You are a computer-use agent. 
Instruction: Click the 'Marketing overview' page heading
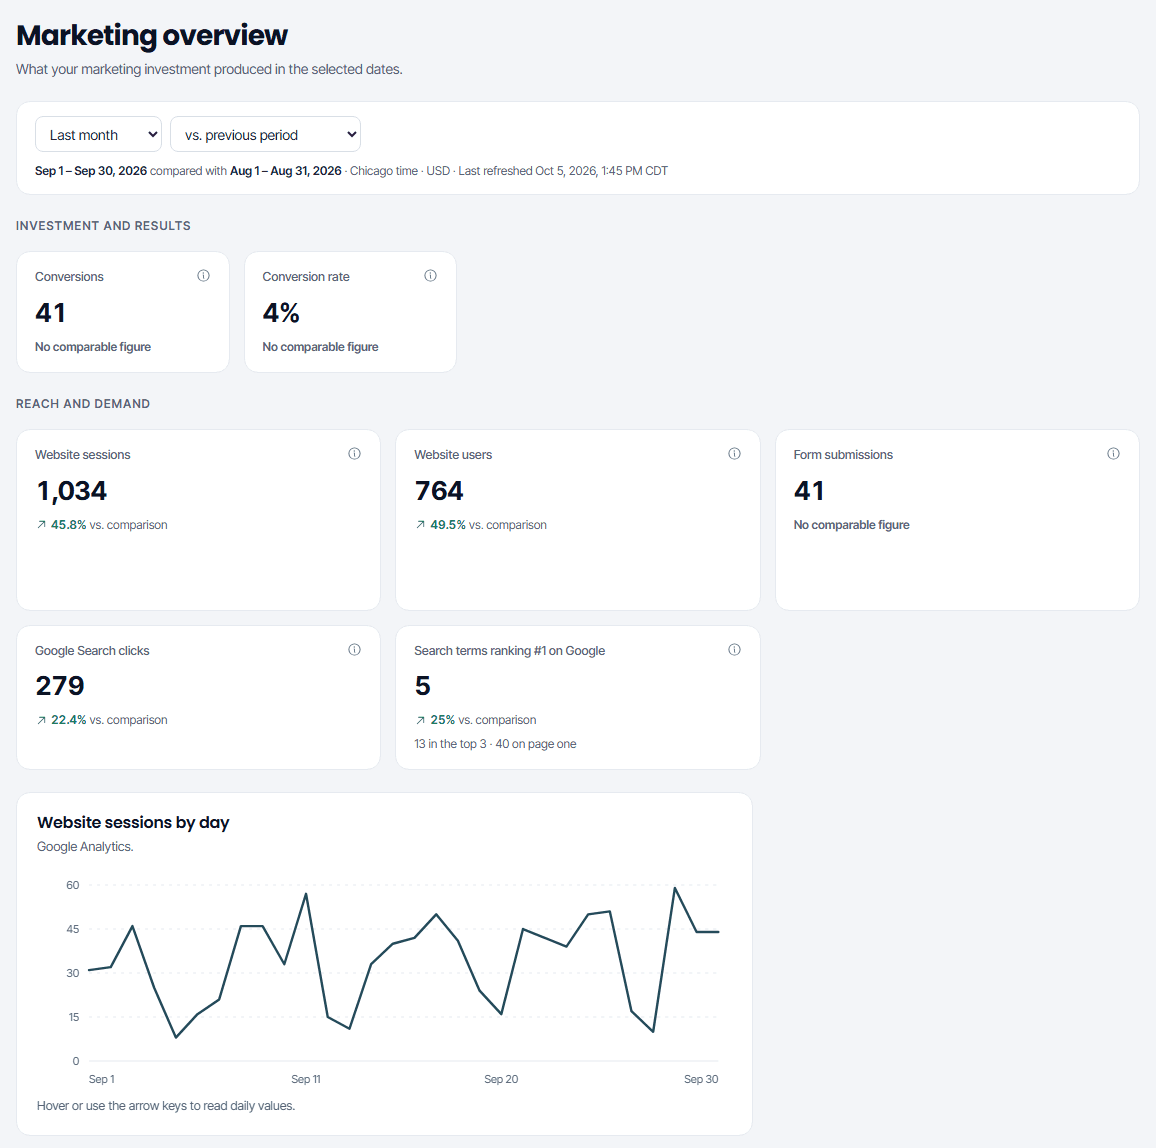pos(152,35)
